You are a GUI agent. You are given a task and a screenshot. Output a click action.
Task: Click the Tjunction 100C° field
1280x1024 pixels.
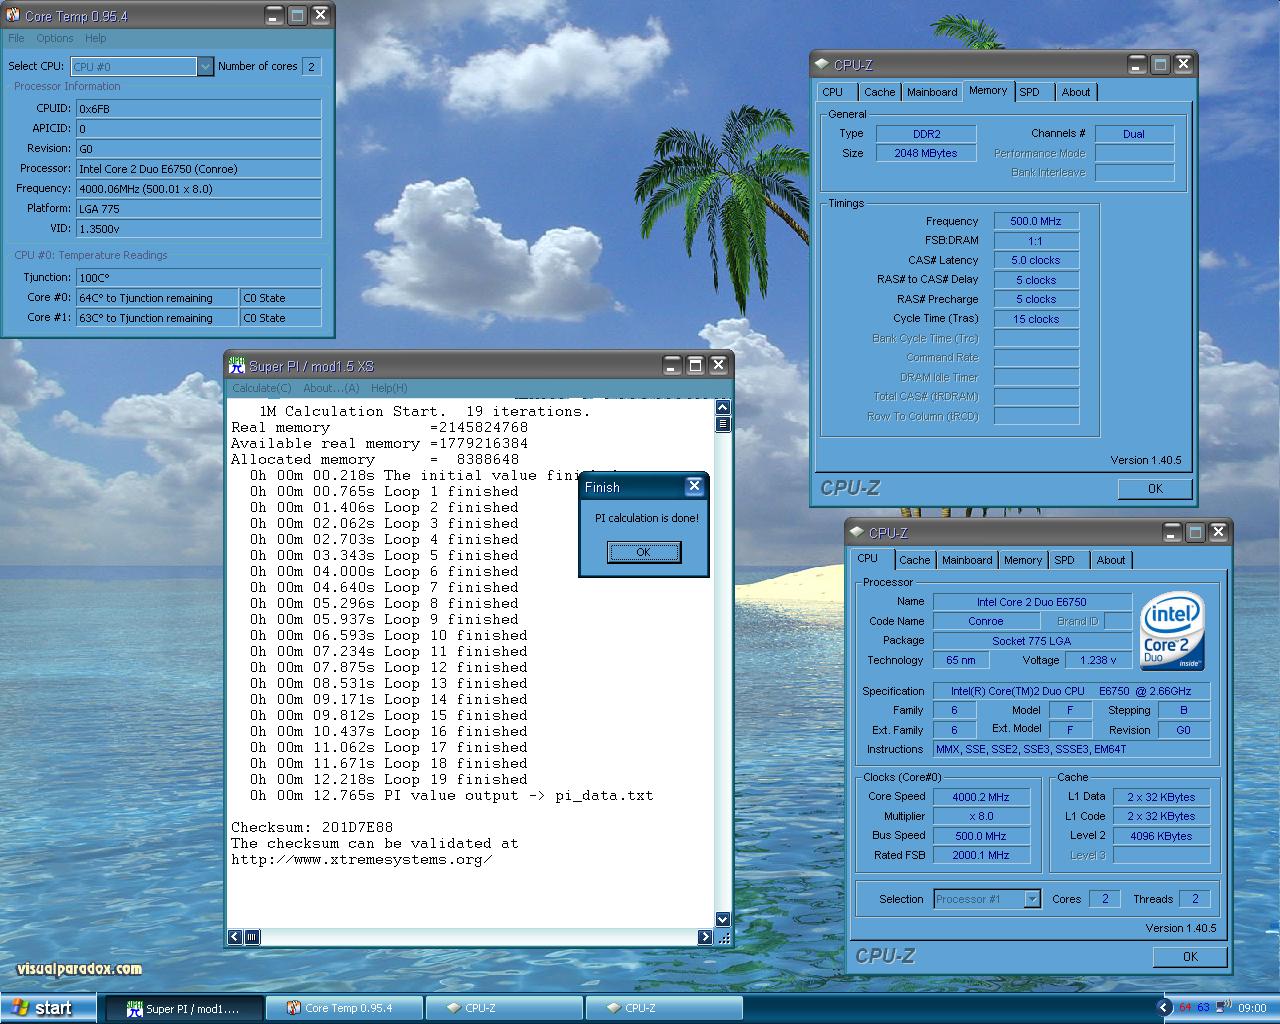click(199, 277)
